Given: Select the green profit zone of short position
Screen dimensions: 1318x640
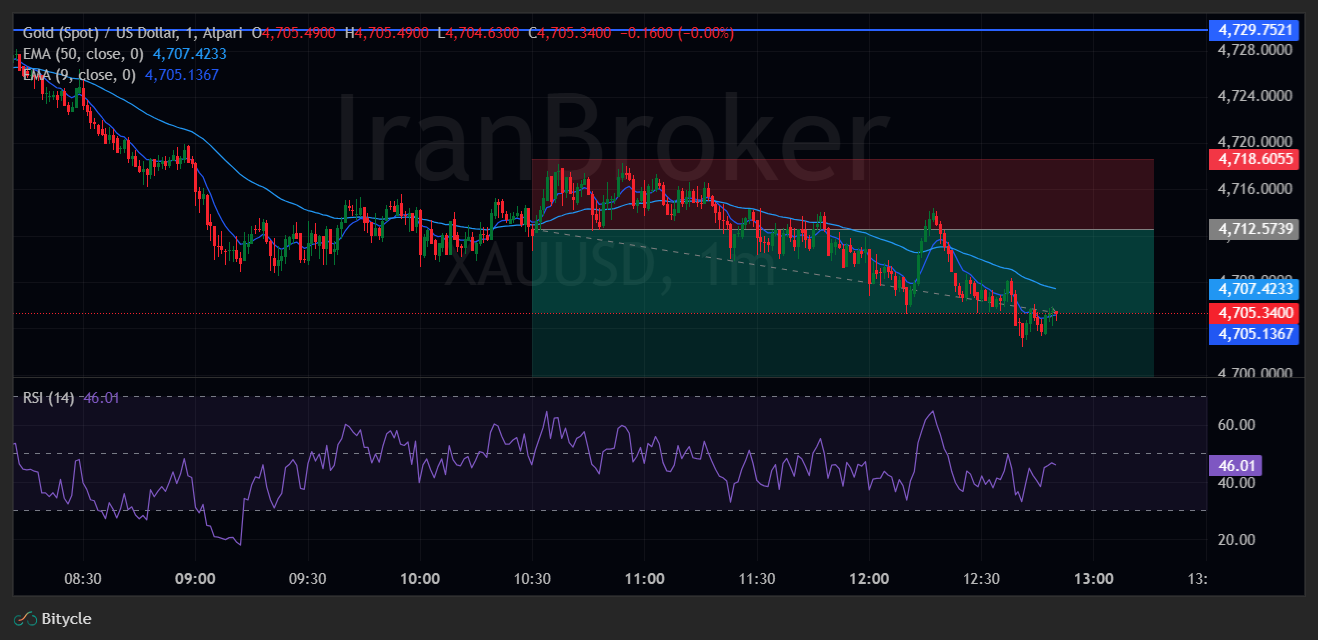Looking at the screenshot, I should click(x=843, y=303).
